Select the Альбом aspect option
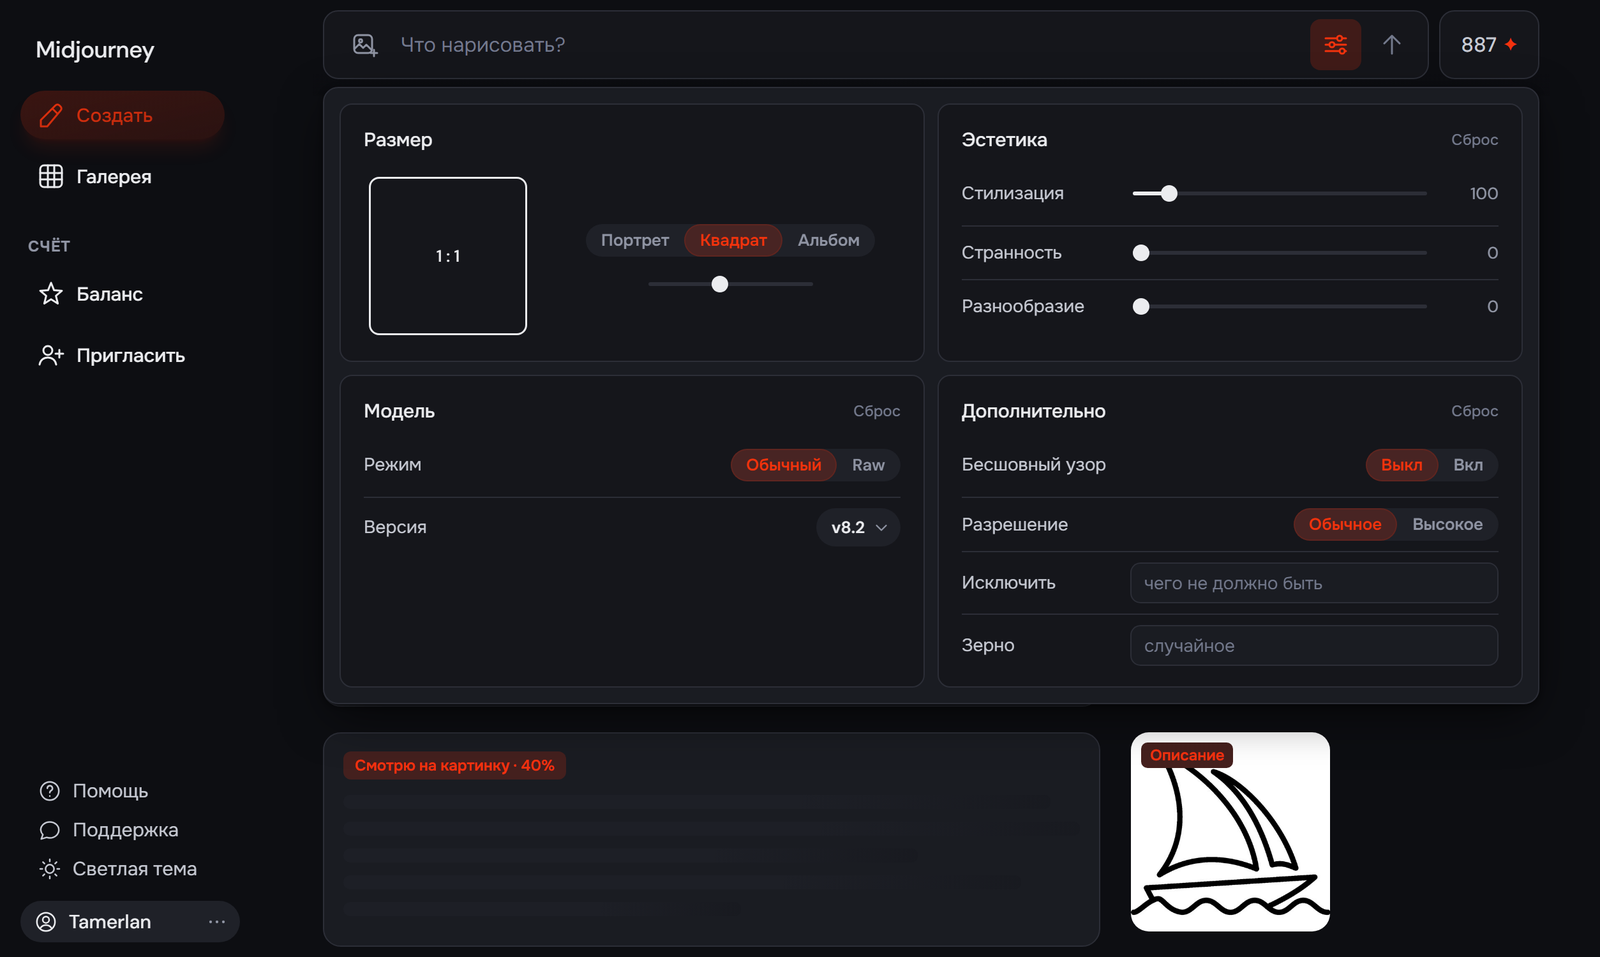 click(x=828, y=240)
